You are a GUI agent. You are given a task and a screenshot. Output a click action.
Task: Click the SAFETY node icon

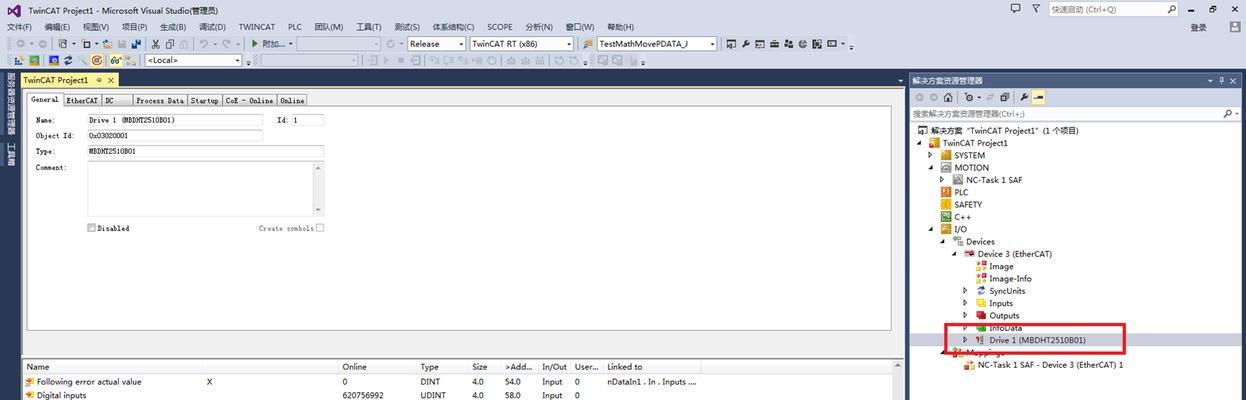946,204
